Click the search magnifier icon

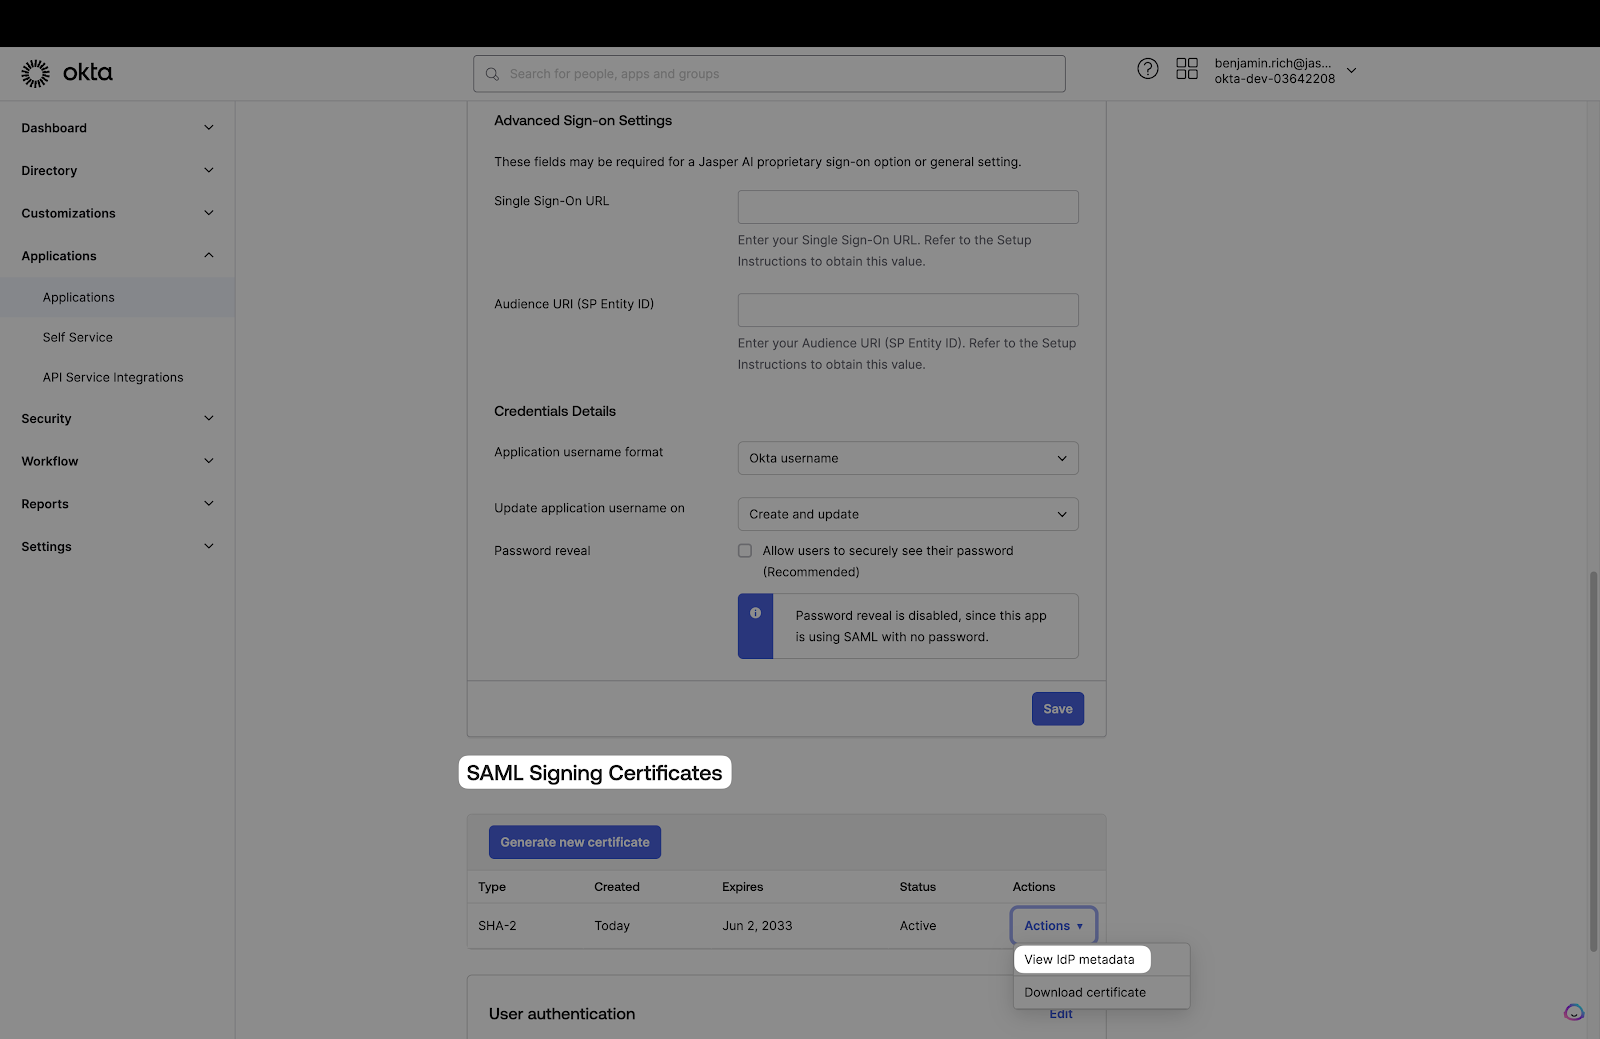[x=492, y=74]
